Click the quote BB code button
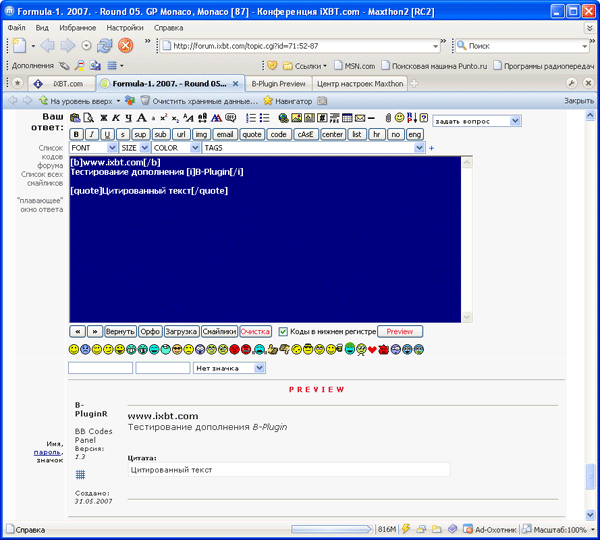 point(252,134)
